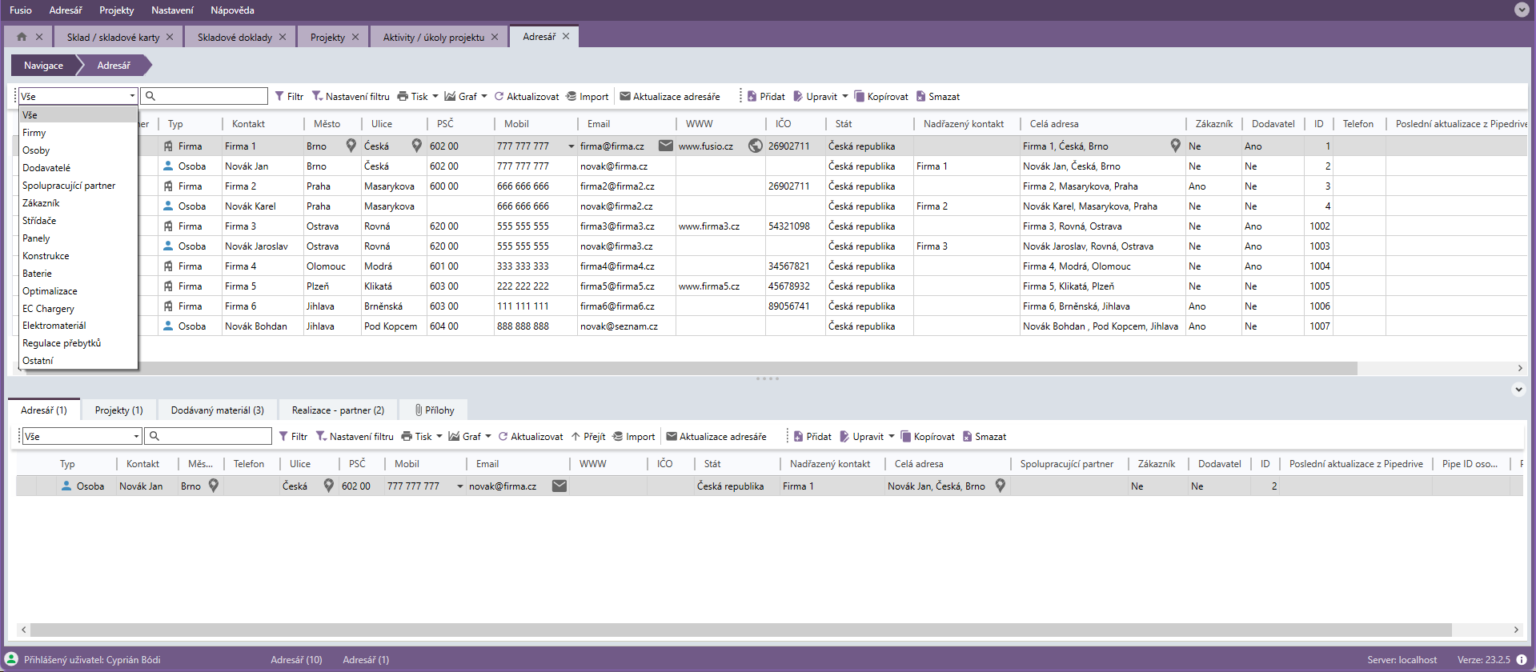
Task: Go to Navigace breadcrumb
Action: (43, 65)
